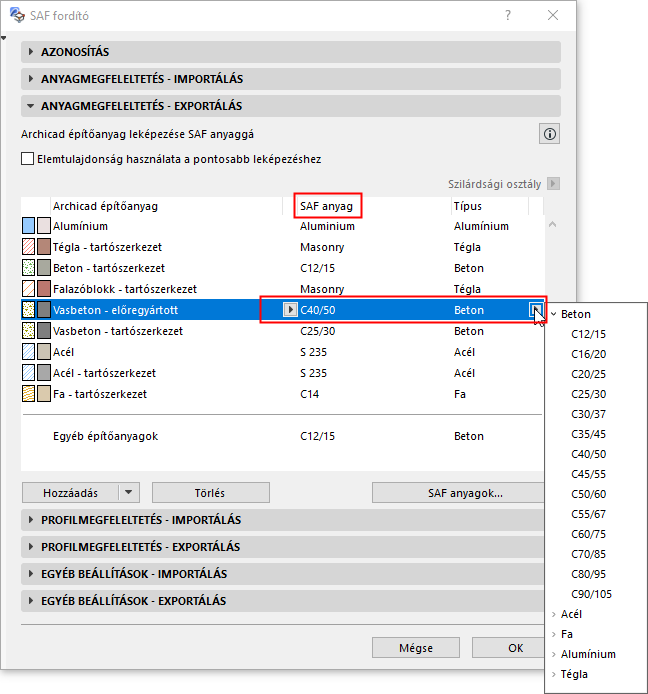Screen dimensions: 648x694
Task: Click Fa - tartószerkezet surface color swatch
Action: pyautogui.click(x=44, y=394)
